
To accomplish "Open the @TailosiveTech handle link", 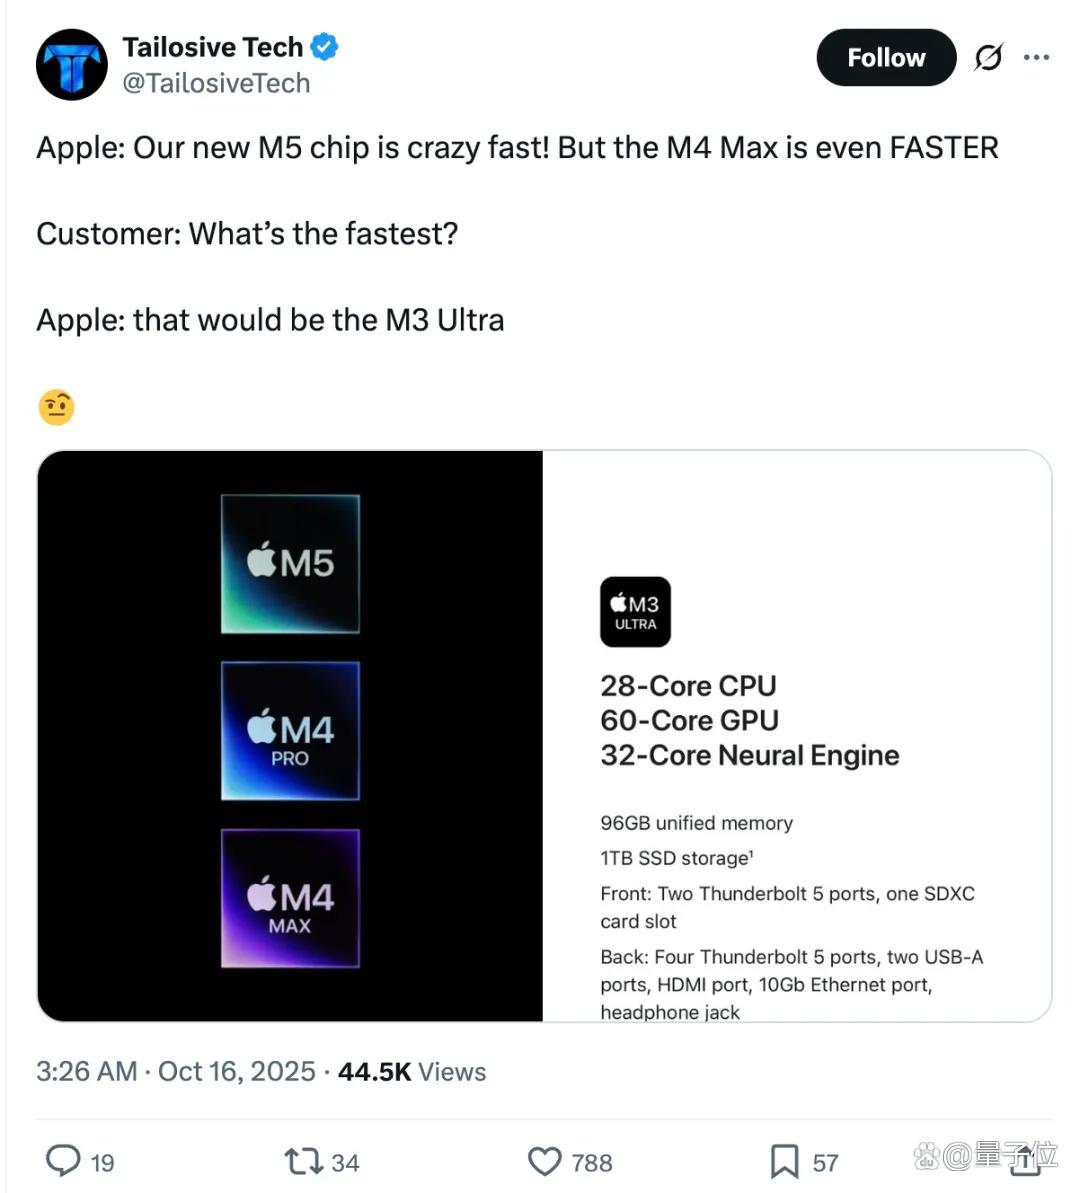I will [x=216, y=83].
